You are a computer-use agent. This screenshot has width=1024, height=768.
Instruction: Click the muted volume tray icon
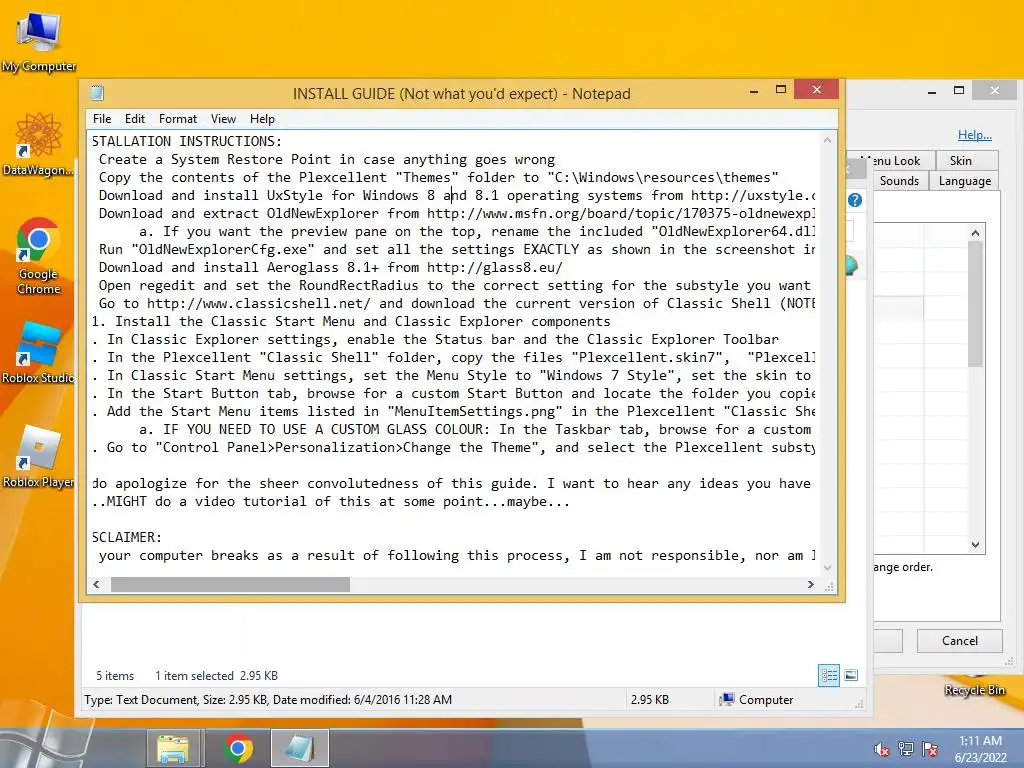click(x=882, y=748)
